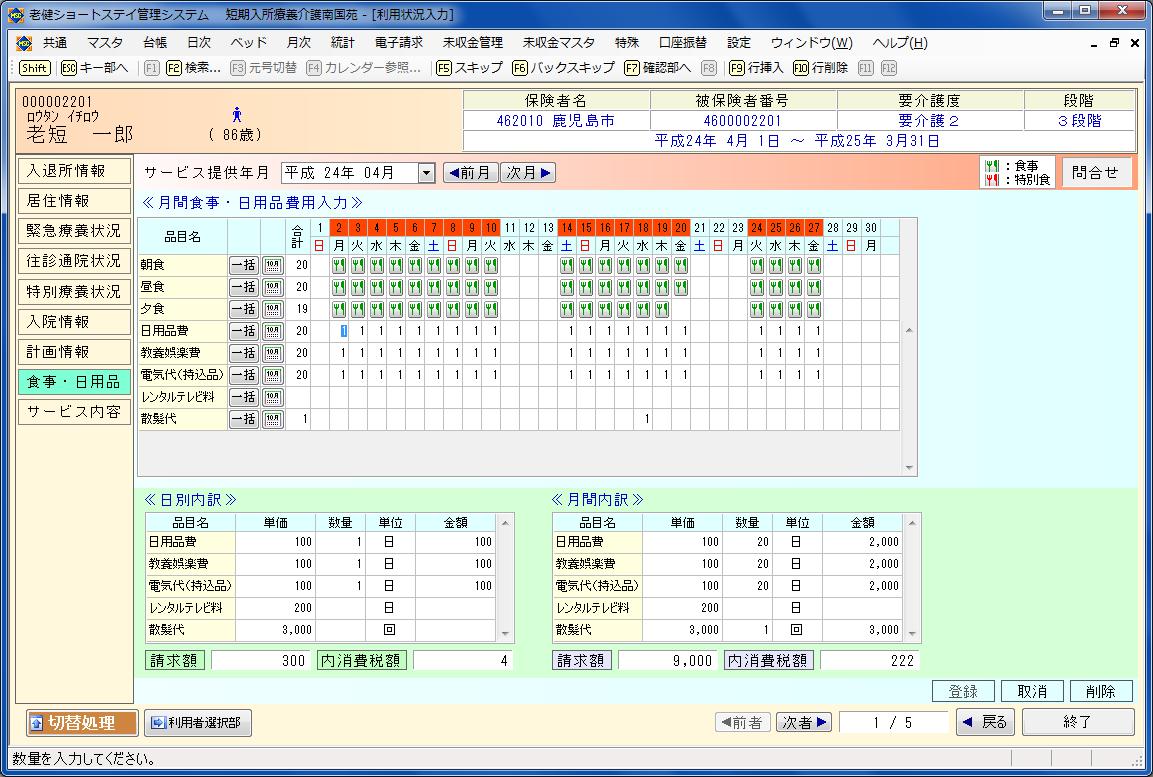Open the 電子請求 menu
This screenshot has height=777, width=1153.
click(x=399, y=43)
